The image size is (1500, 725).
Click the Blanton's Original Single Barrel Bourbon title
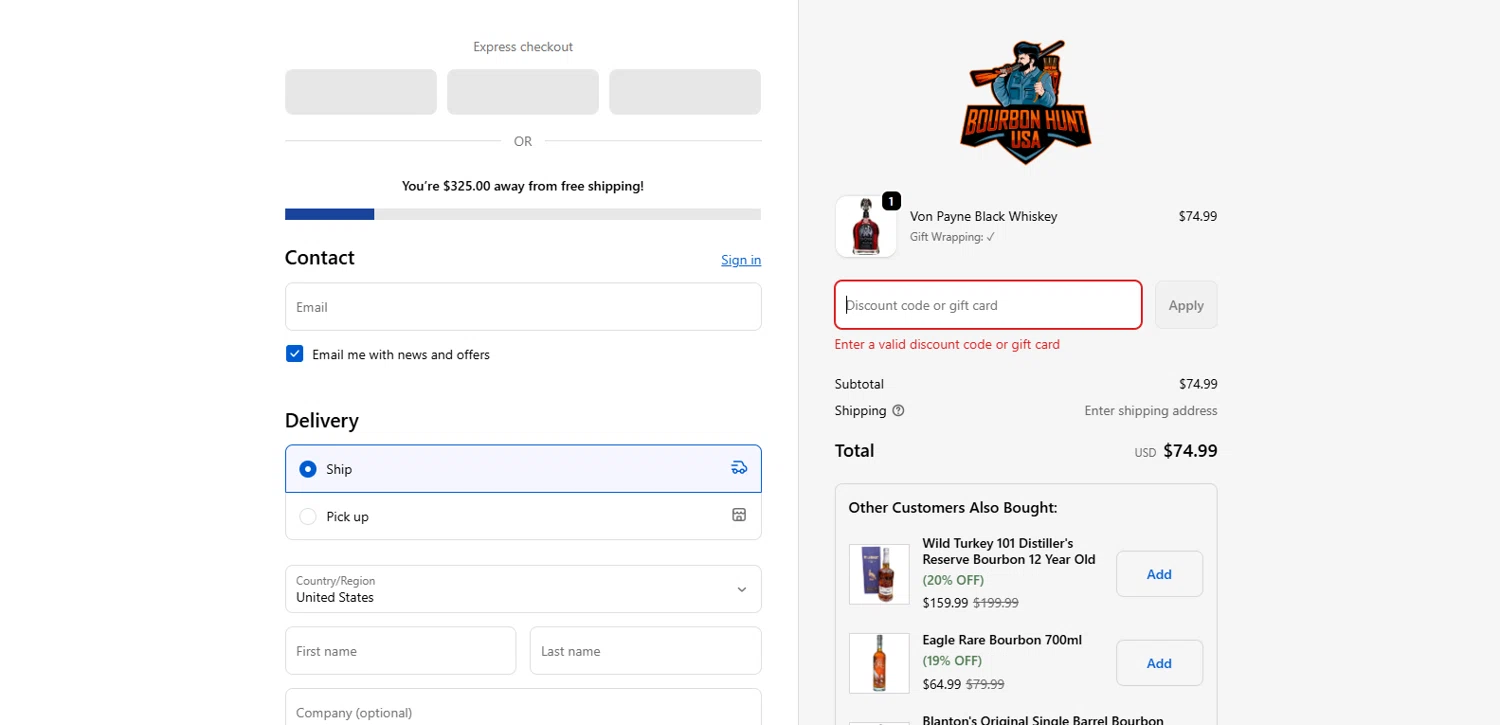pyautogui.click(x=1043, y=719)
